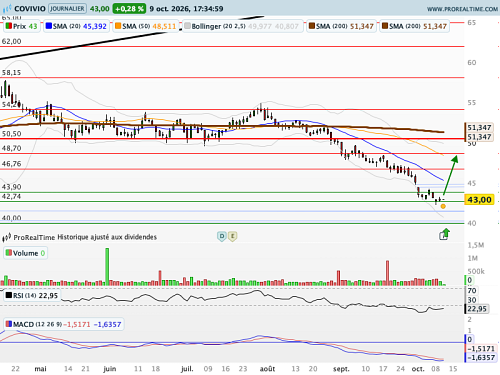Click the 42,74 level label

tap(11, 196)
